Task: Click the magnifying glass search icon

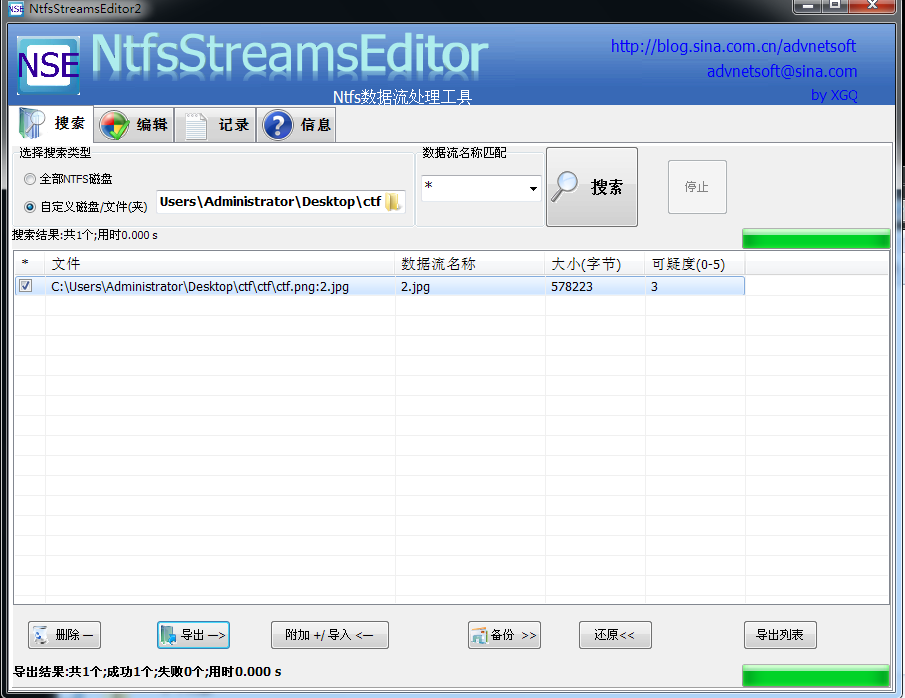Action: [566, 187]
